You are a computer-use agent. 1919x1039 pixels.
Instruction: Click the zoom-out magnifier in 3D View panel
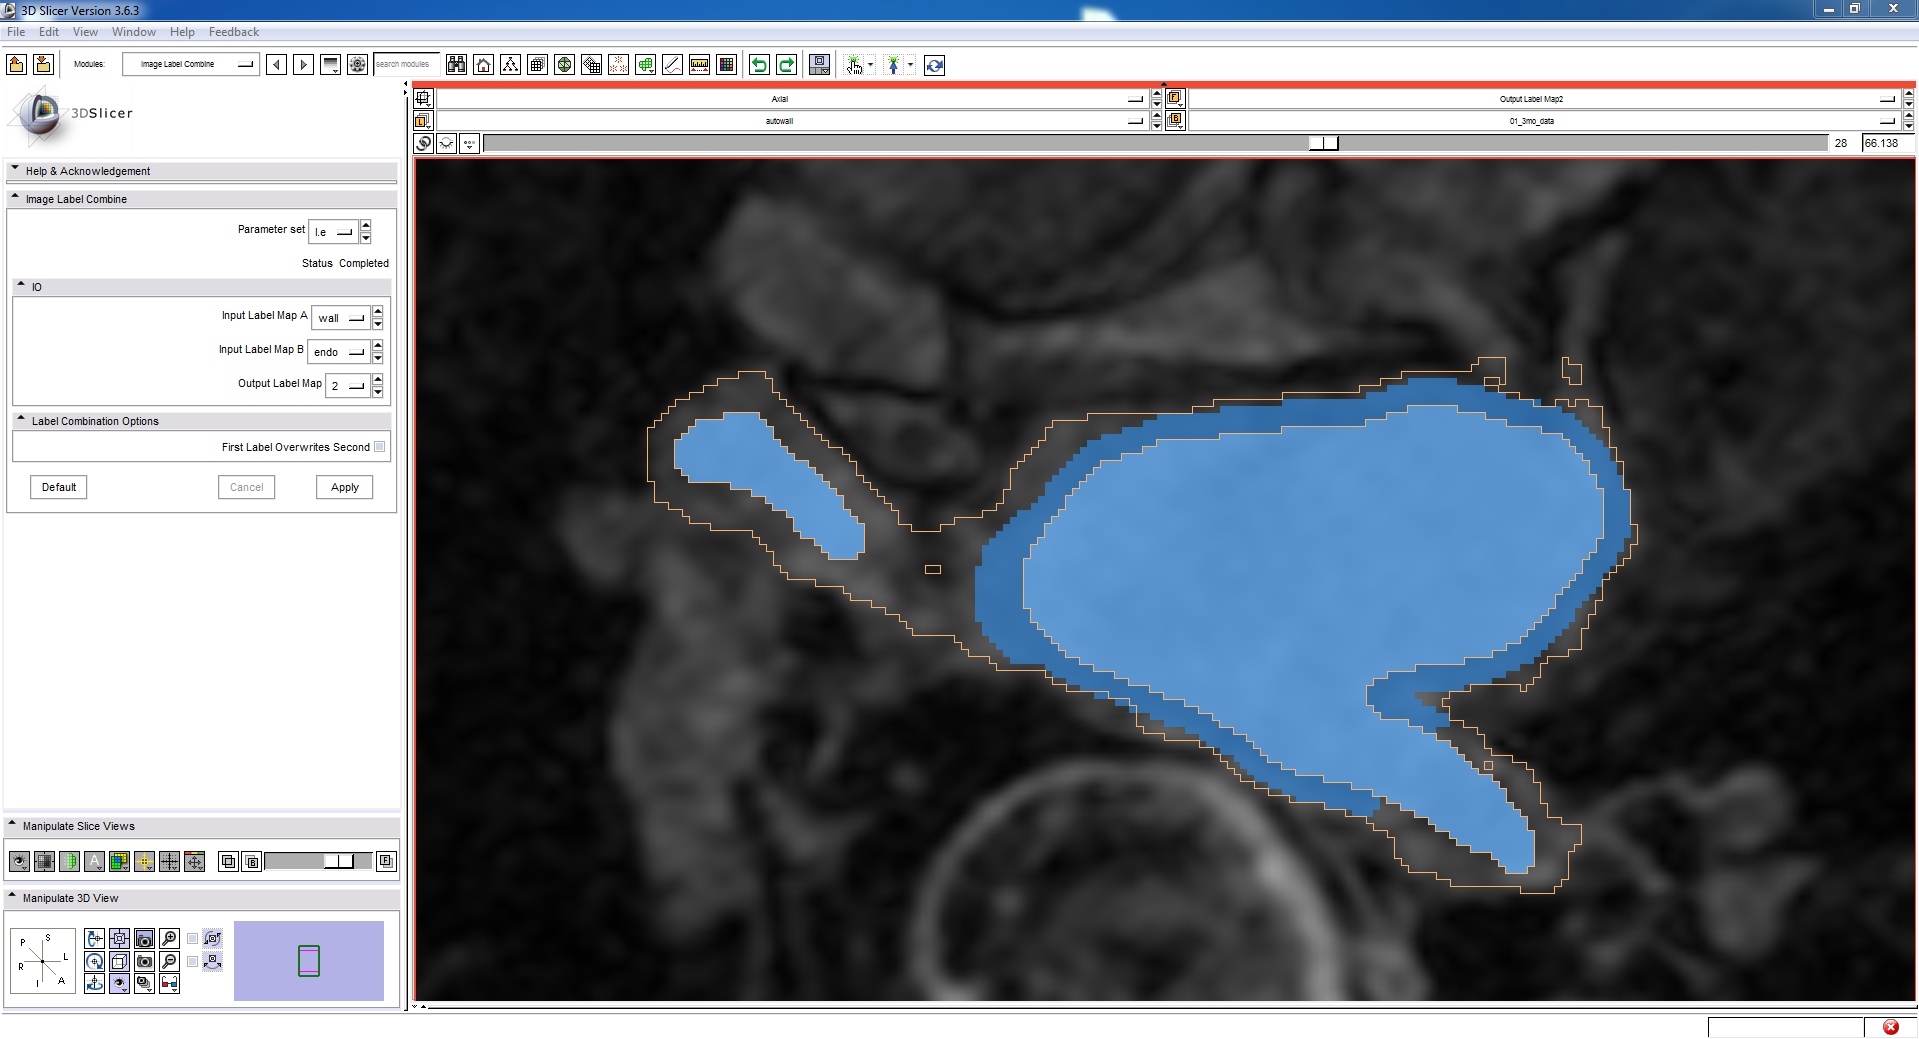(170, 961)
